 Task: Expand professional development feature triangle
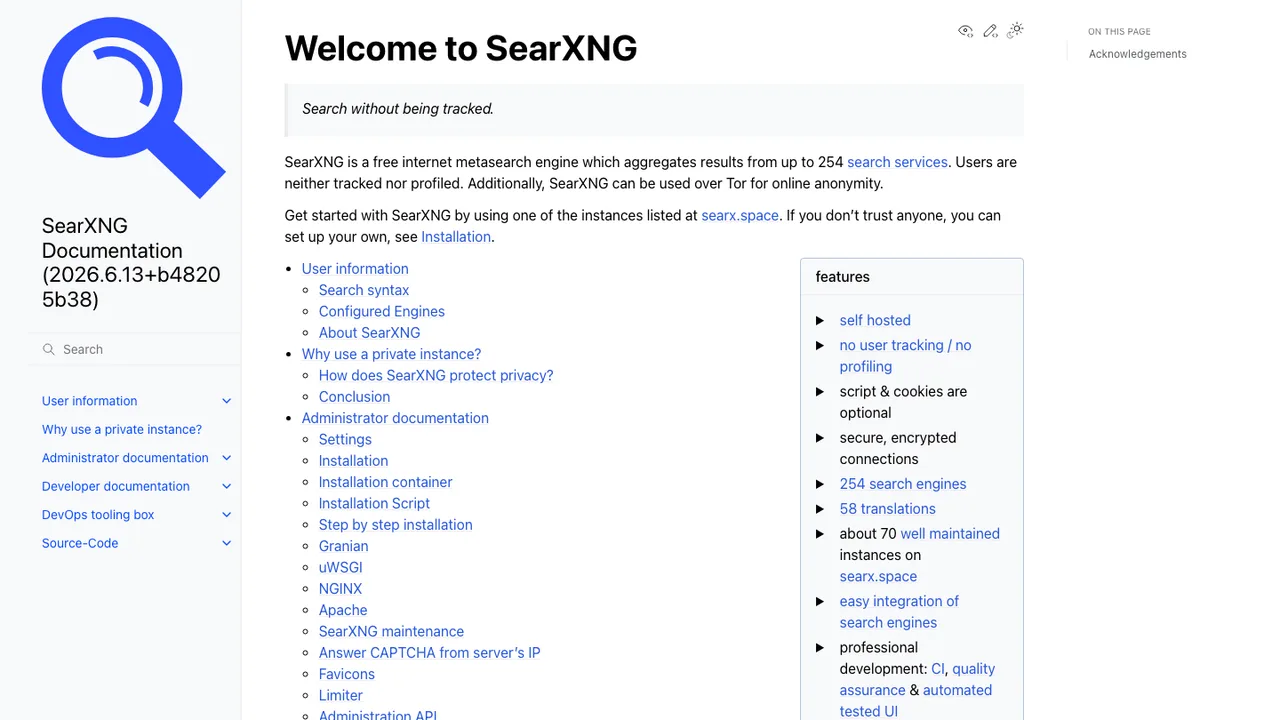pos(820,647)
